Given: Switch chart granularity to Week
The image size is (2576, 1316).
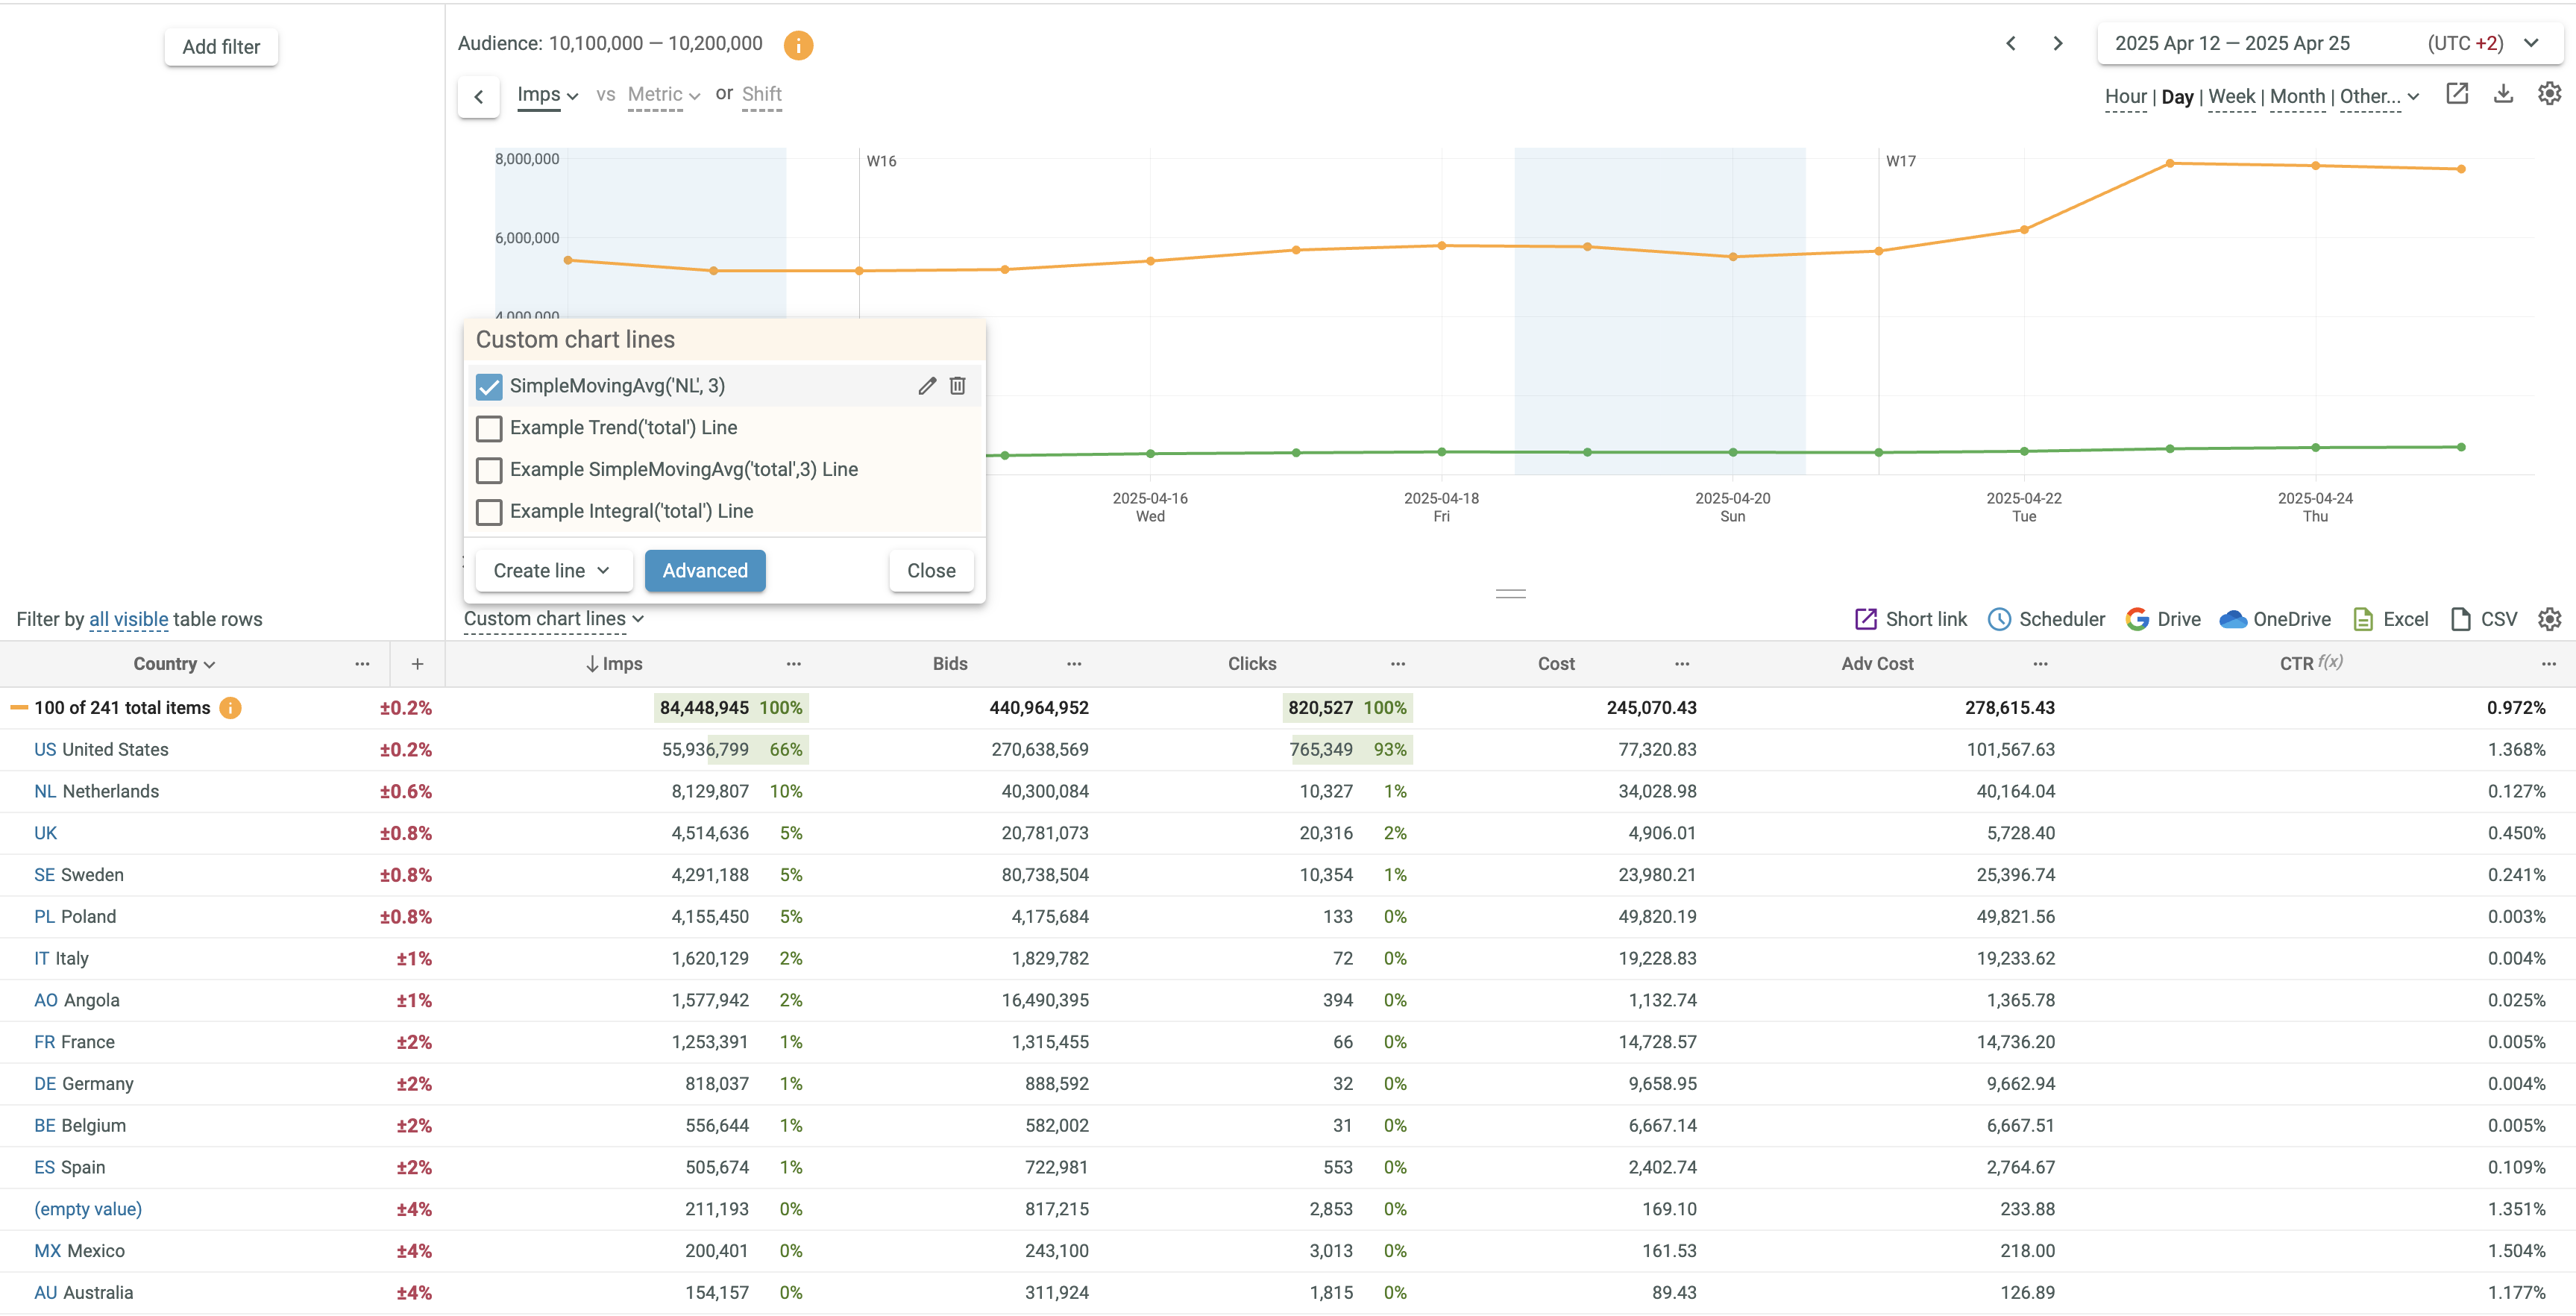Looking at the screenshot, I should [2231, 97].
